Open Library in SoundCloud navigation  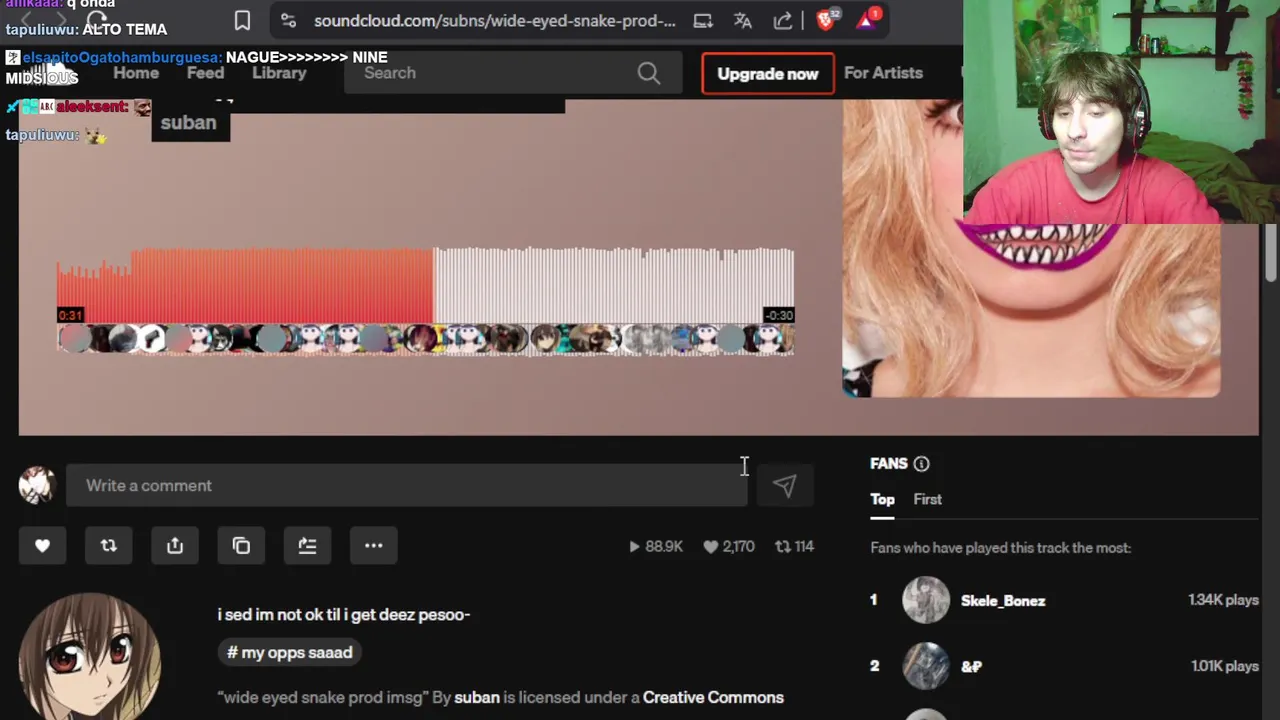(279, 73)
